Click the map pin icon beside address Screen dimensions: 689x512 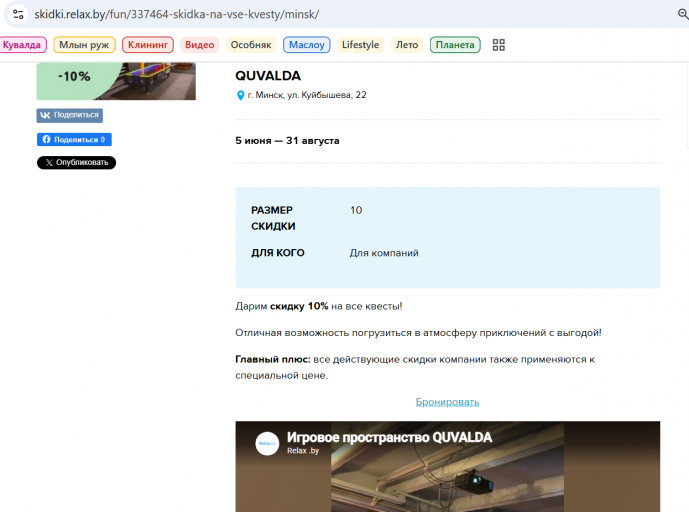coord(240,95)
